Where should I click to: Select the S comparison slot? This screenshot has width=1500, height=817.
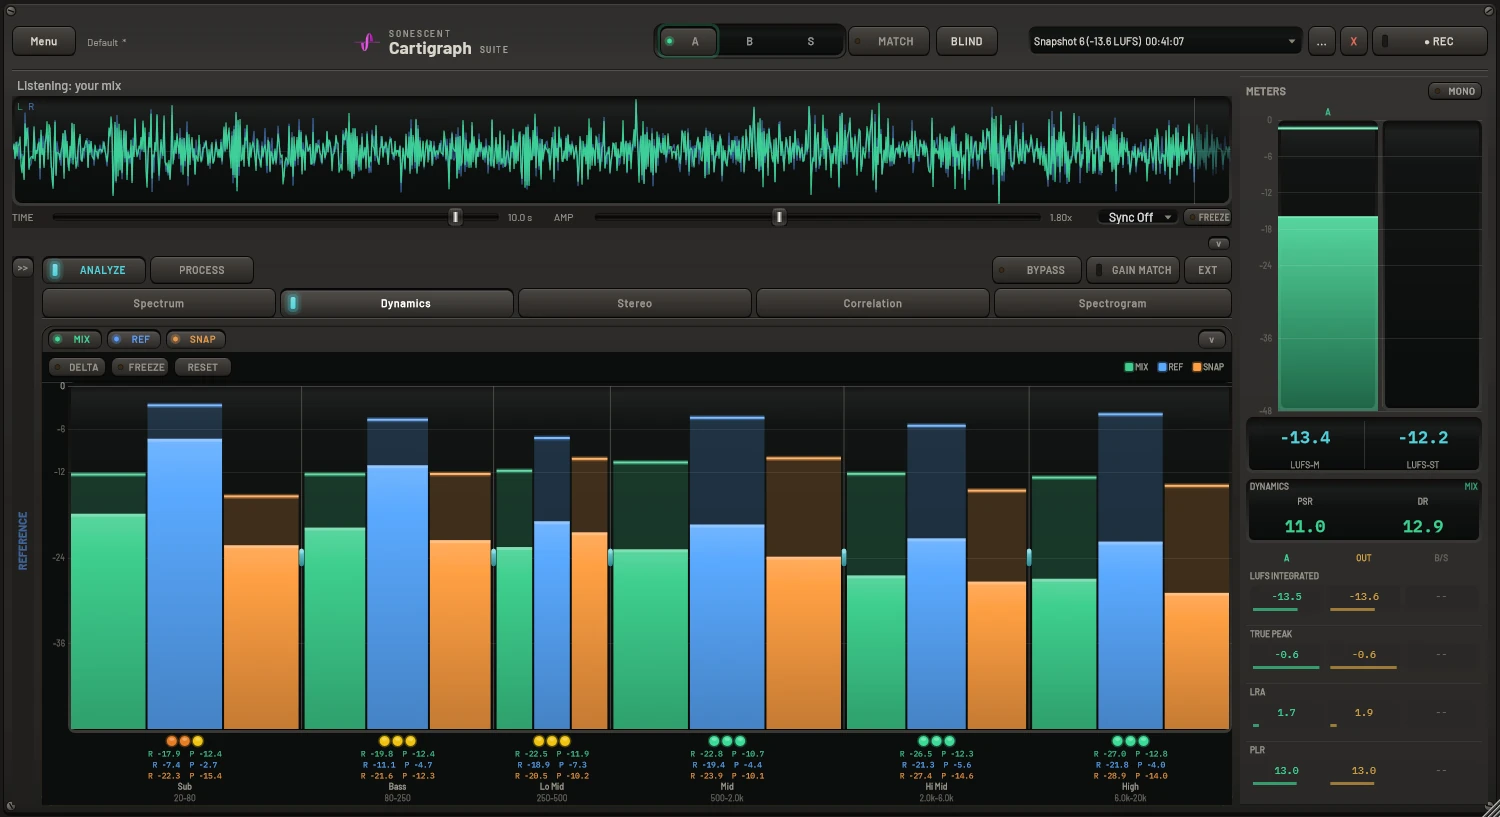pyautogui.click(x=810, y=42)
